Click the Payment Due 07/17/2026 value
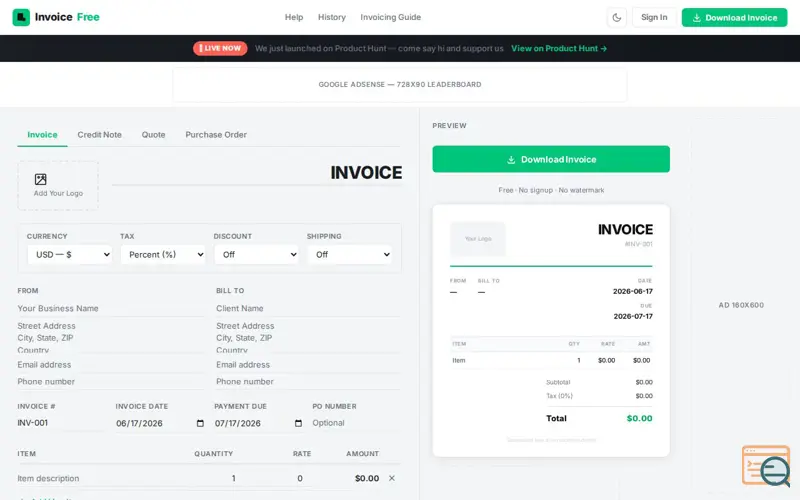This screenshot has width=800, height=500. pyautogui.click(x=238, y=423)
